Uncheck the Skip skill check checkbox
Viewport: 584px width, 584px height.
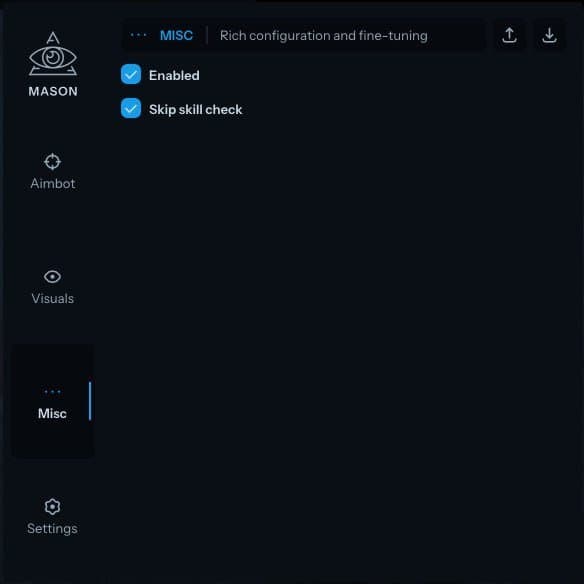click(x=131, y=108)
